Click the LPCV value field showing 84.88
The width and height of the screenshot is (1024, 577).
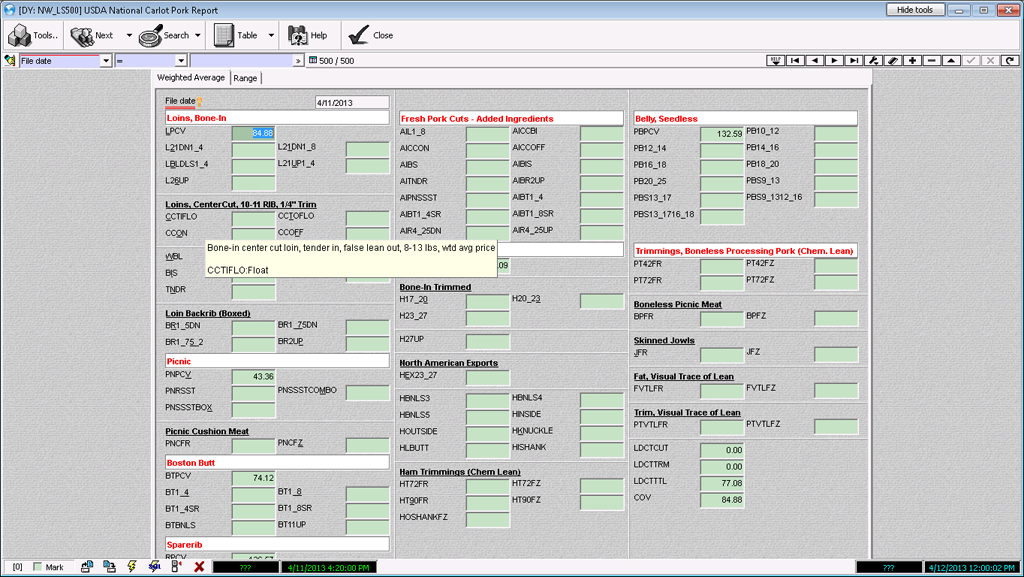click(253, 133)
